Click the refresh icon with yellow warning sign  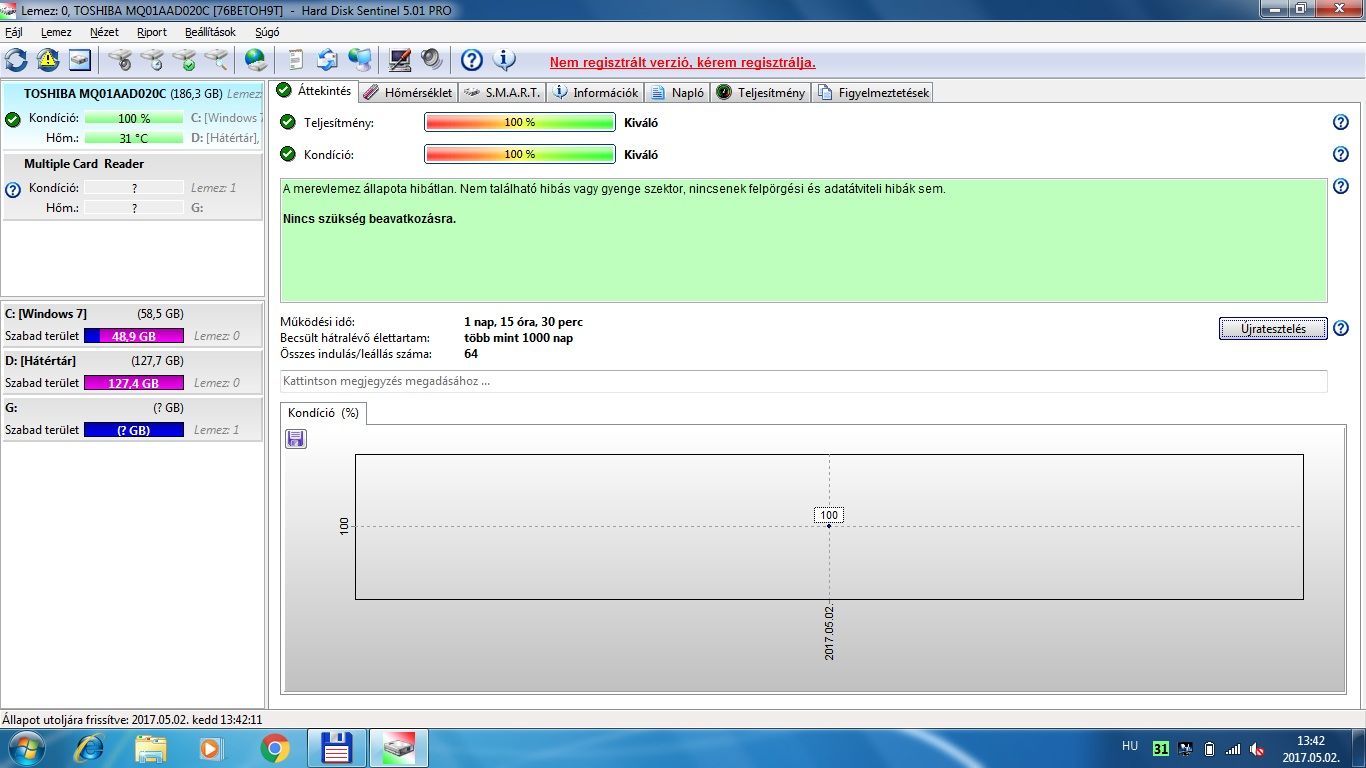pos(47,60)
